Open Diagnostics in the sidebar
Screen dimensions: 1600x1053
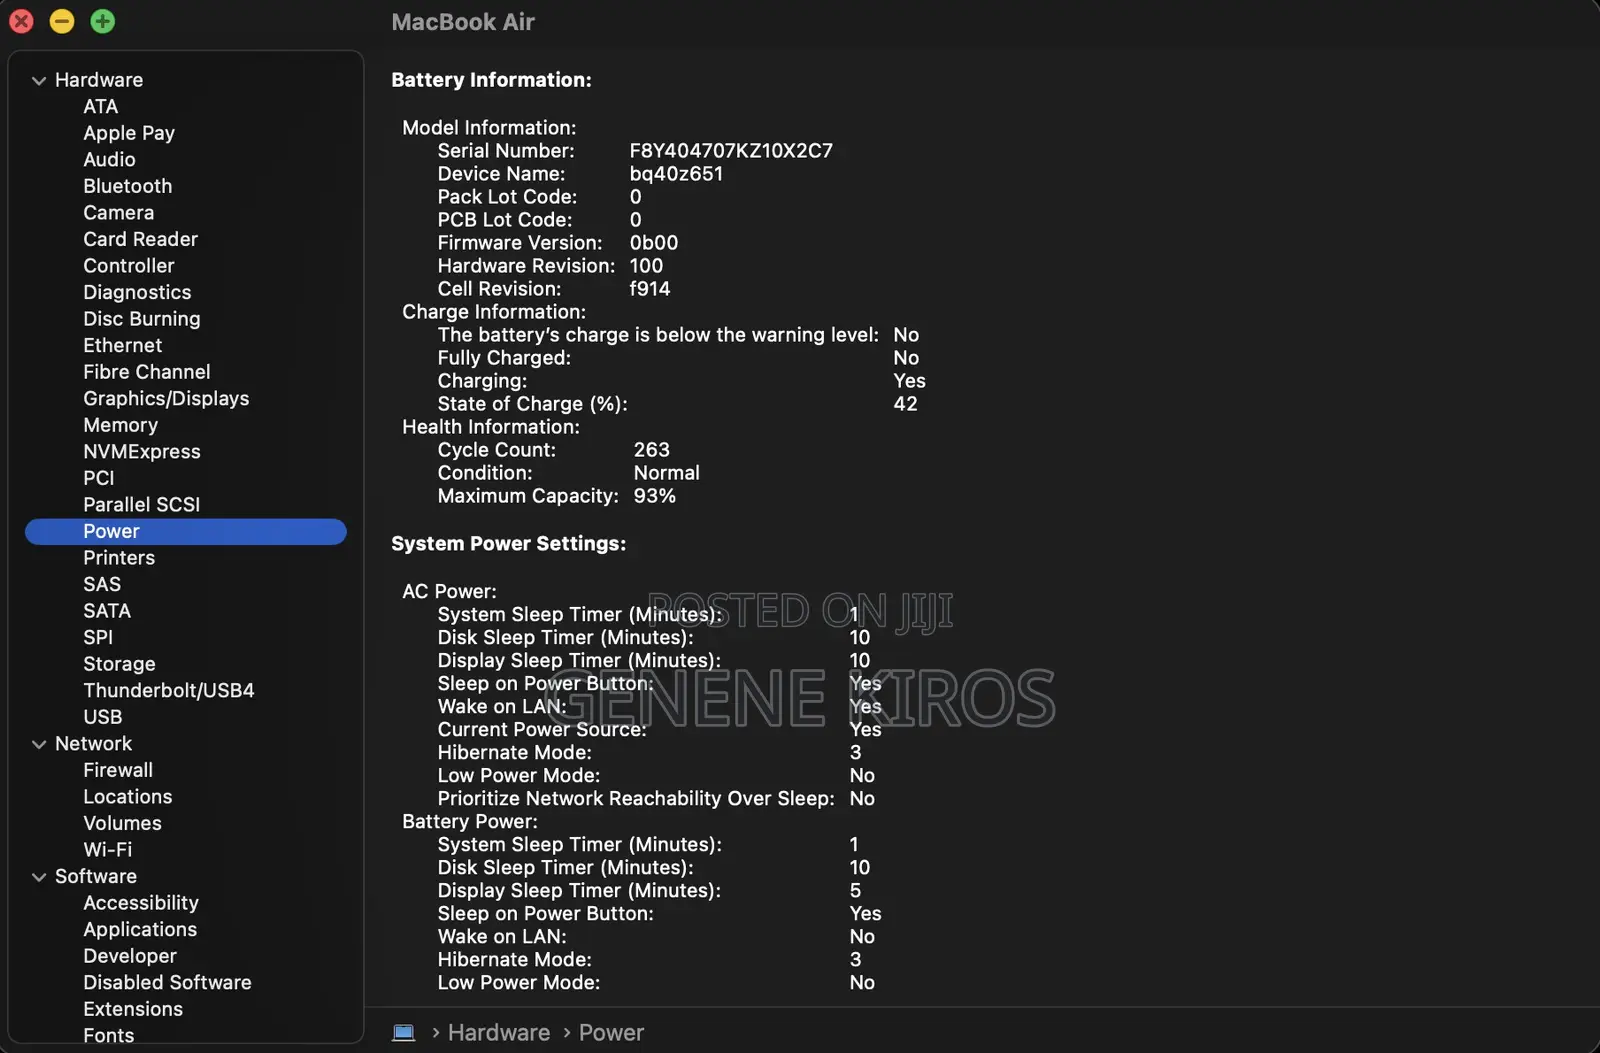(x=137, y=292)
